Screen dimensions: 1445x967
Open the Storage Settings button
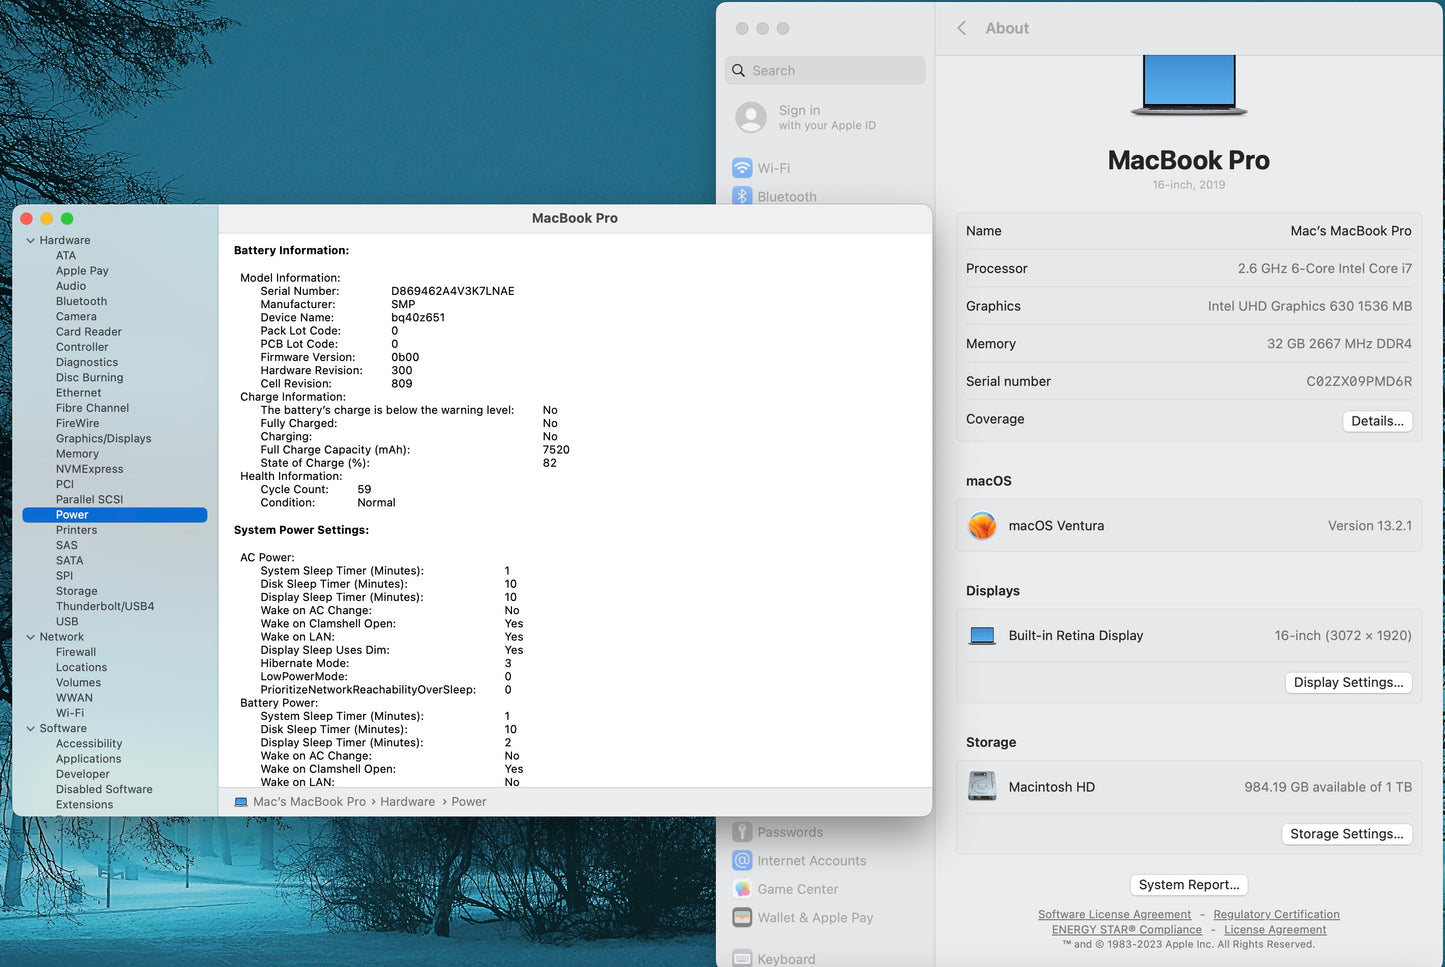(1346, 834)
